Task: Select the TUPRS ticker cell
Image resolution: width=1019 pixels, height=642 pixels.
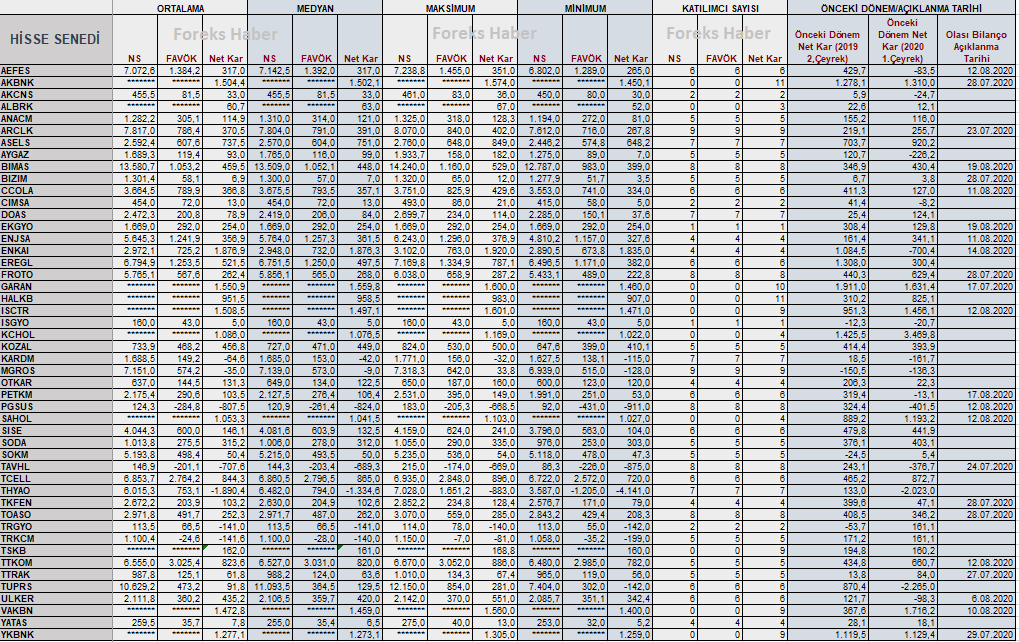Action: click(56, 587)
